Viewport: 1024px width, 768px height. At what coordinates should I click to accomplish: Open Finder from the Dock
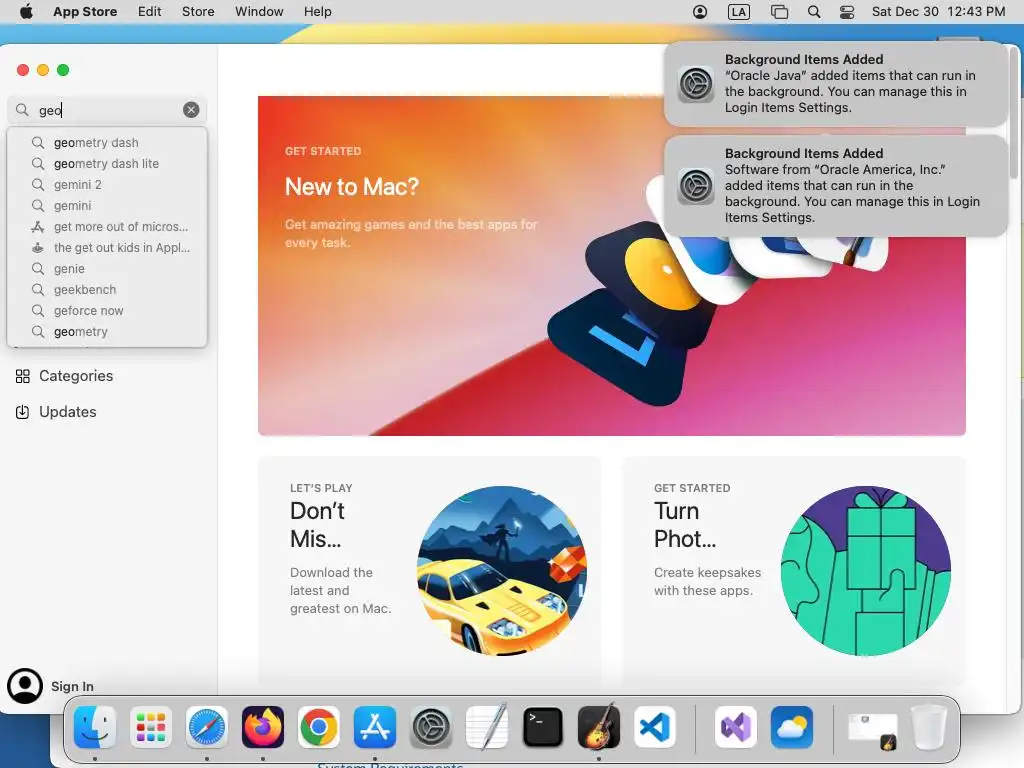tap(95, 727)
